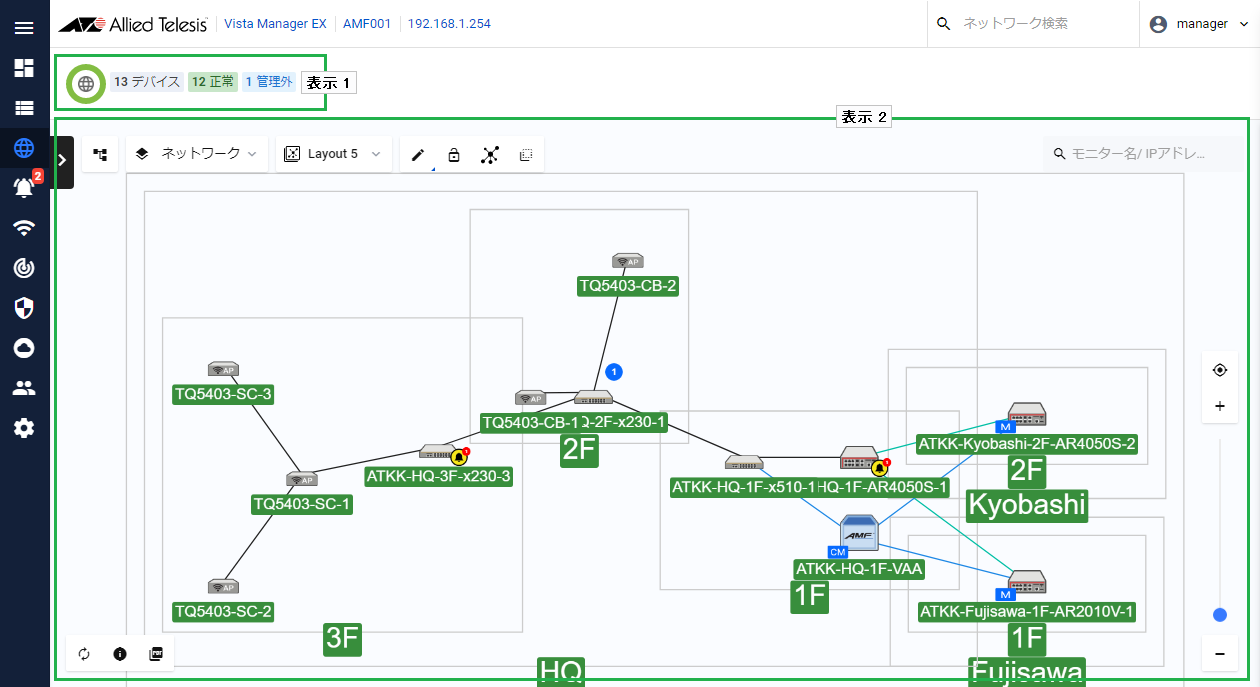Image resolution: width=1260 pixels, height=687 pixels.
Task: Click the topology nodes icon in toolbar
Action: click(x=489, y=155)
